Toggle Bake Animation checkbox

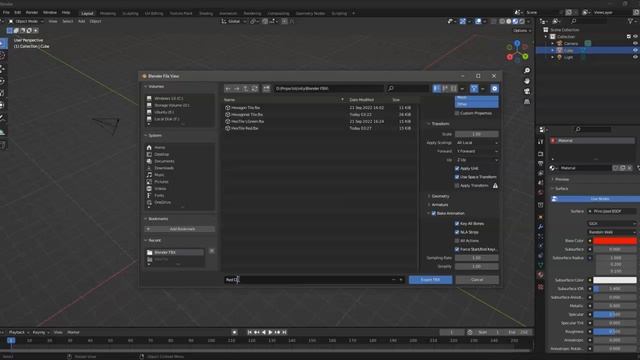(x=434, y=213)
